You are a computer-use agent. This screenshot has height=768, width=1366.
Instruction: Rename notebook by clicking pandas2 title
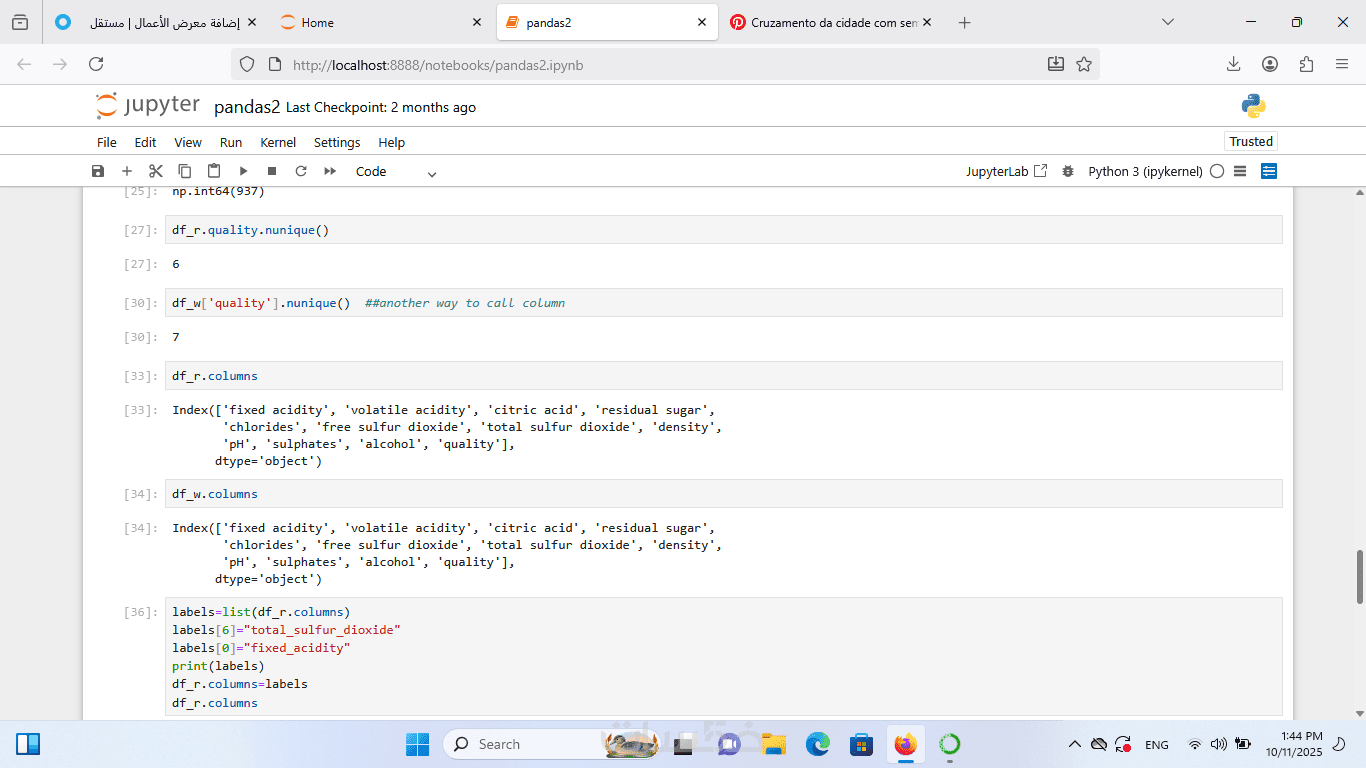coord(247,106)
